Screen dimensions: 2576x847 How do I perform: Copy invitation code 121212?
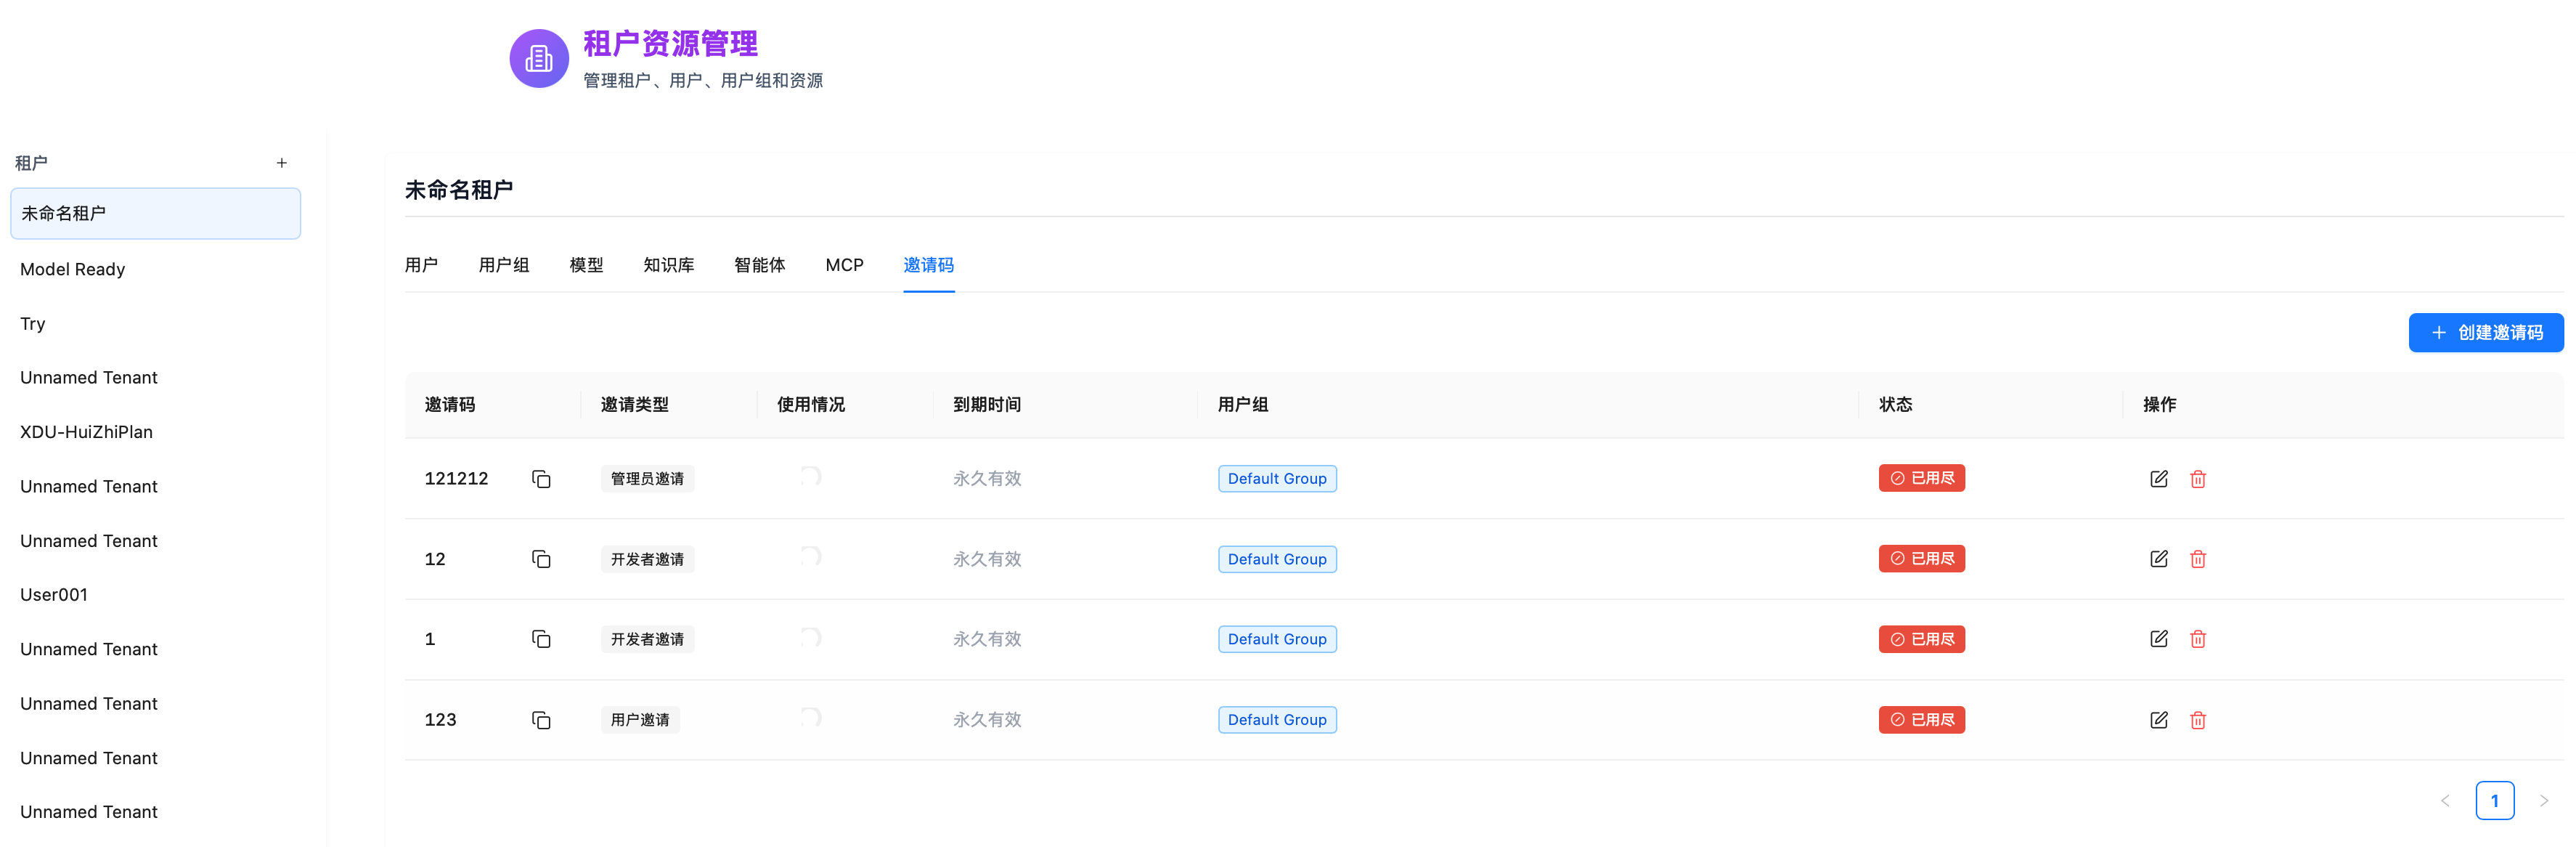(541, 479)
